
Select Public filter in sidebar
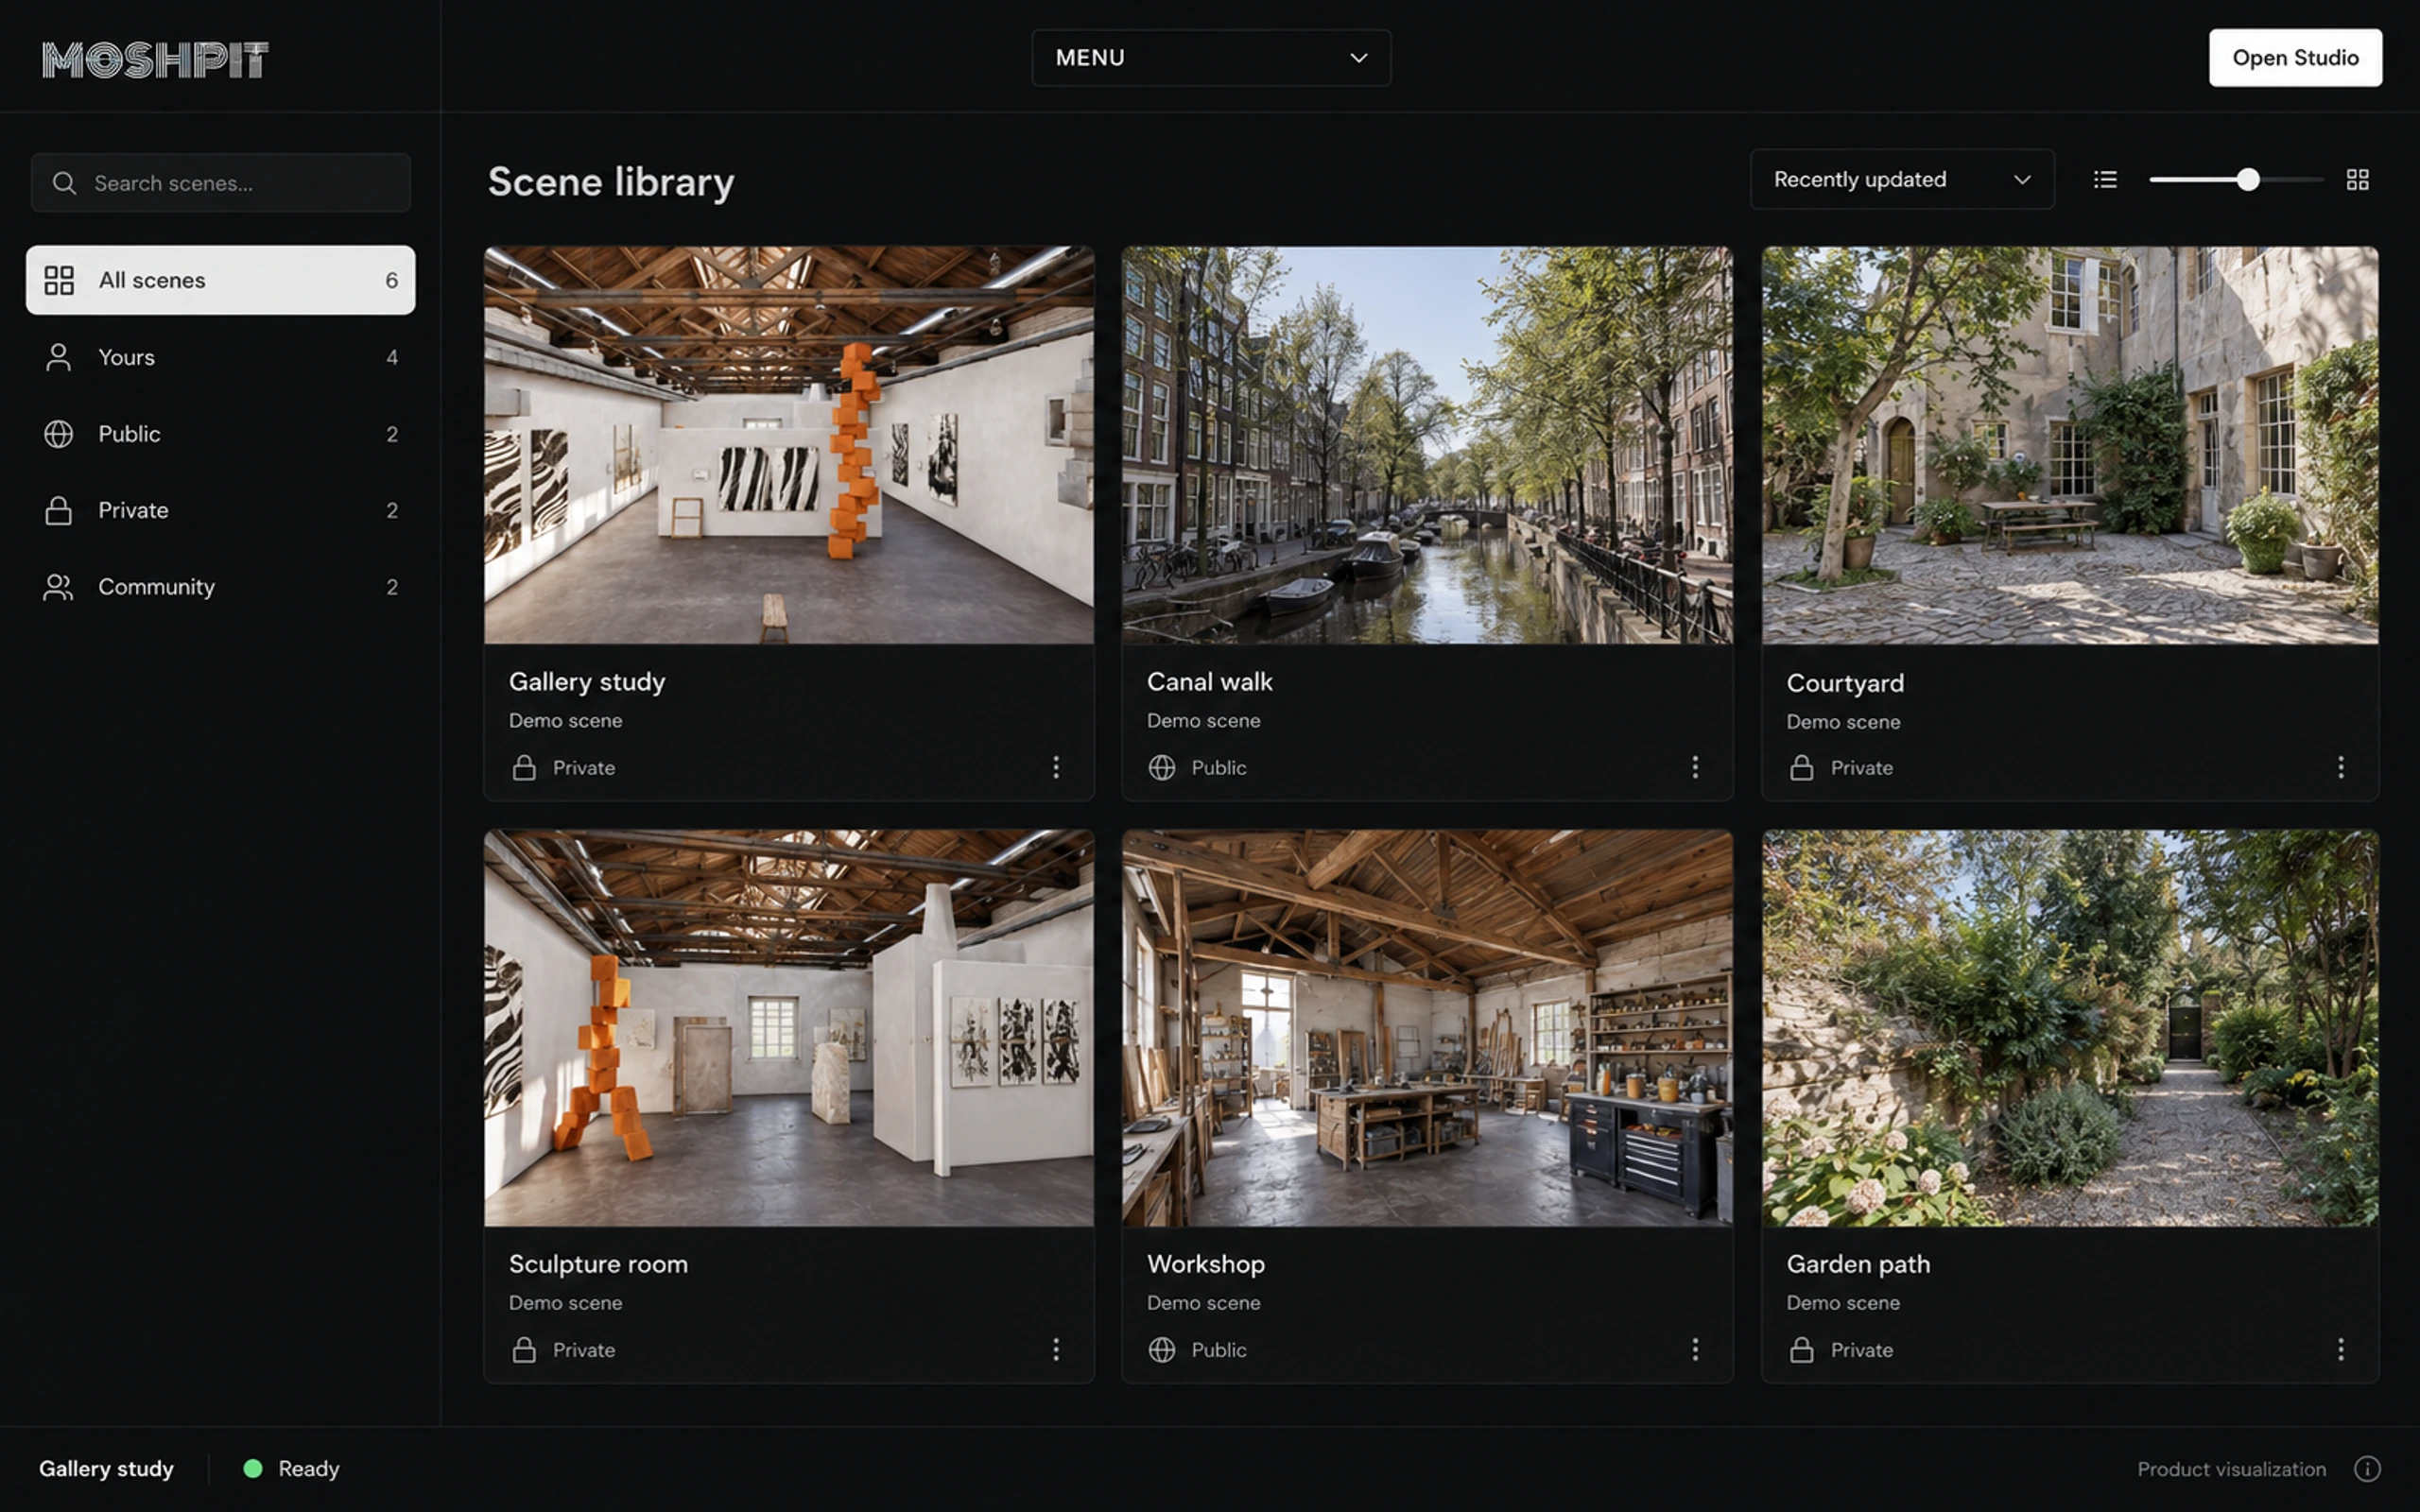click(221, 434)
